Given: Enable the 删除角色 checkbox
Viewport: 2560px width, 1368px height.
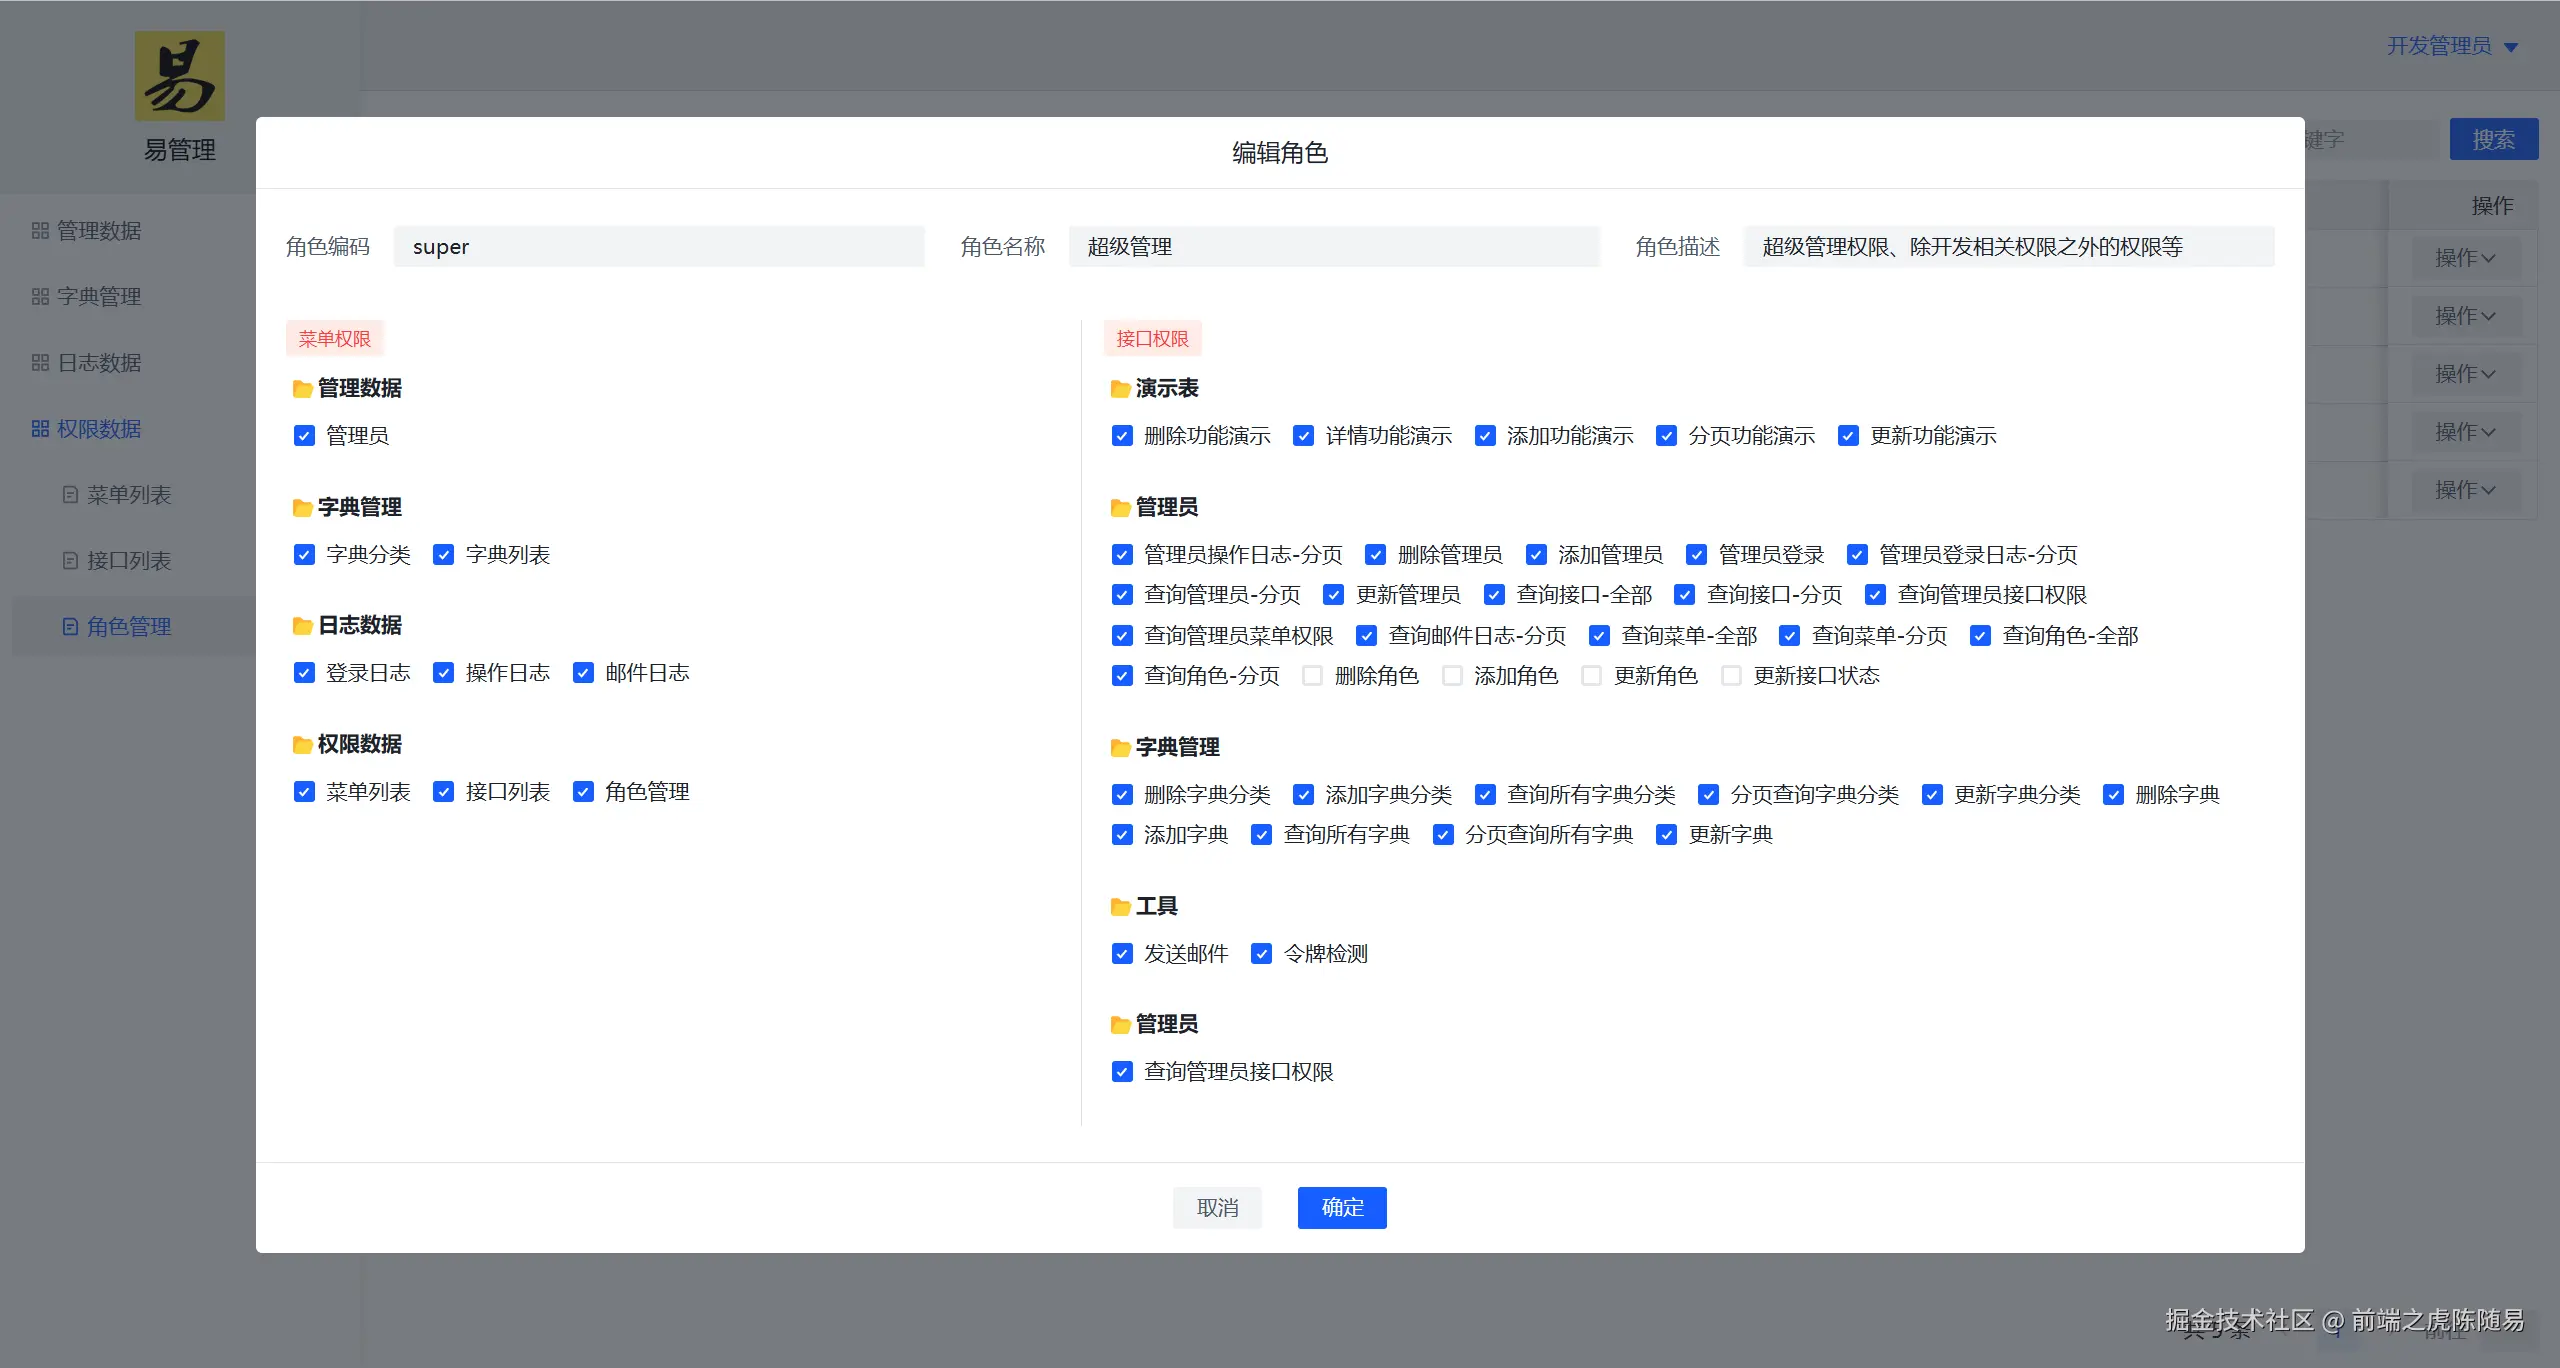Looking at the screenshot, I should (x=1310, y=675).
